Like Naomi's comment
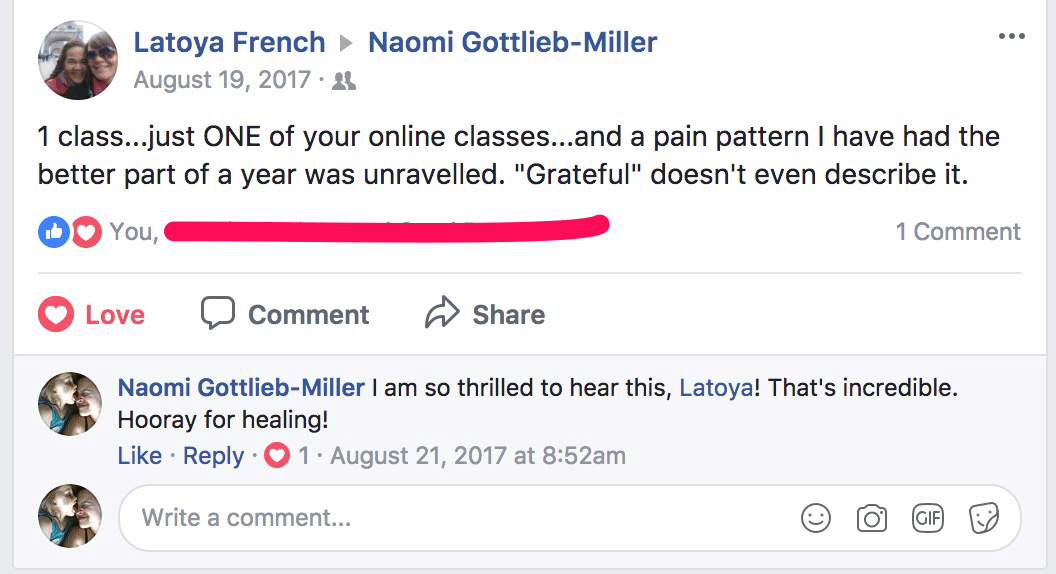The image size is (1056, 574). [139, 456]
